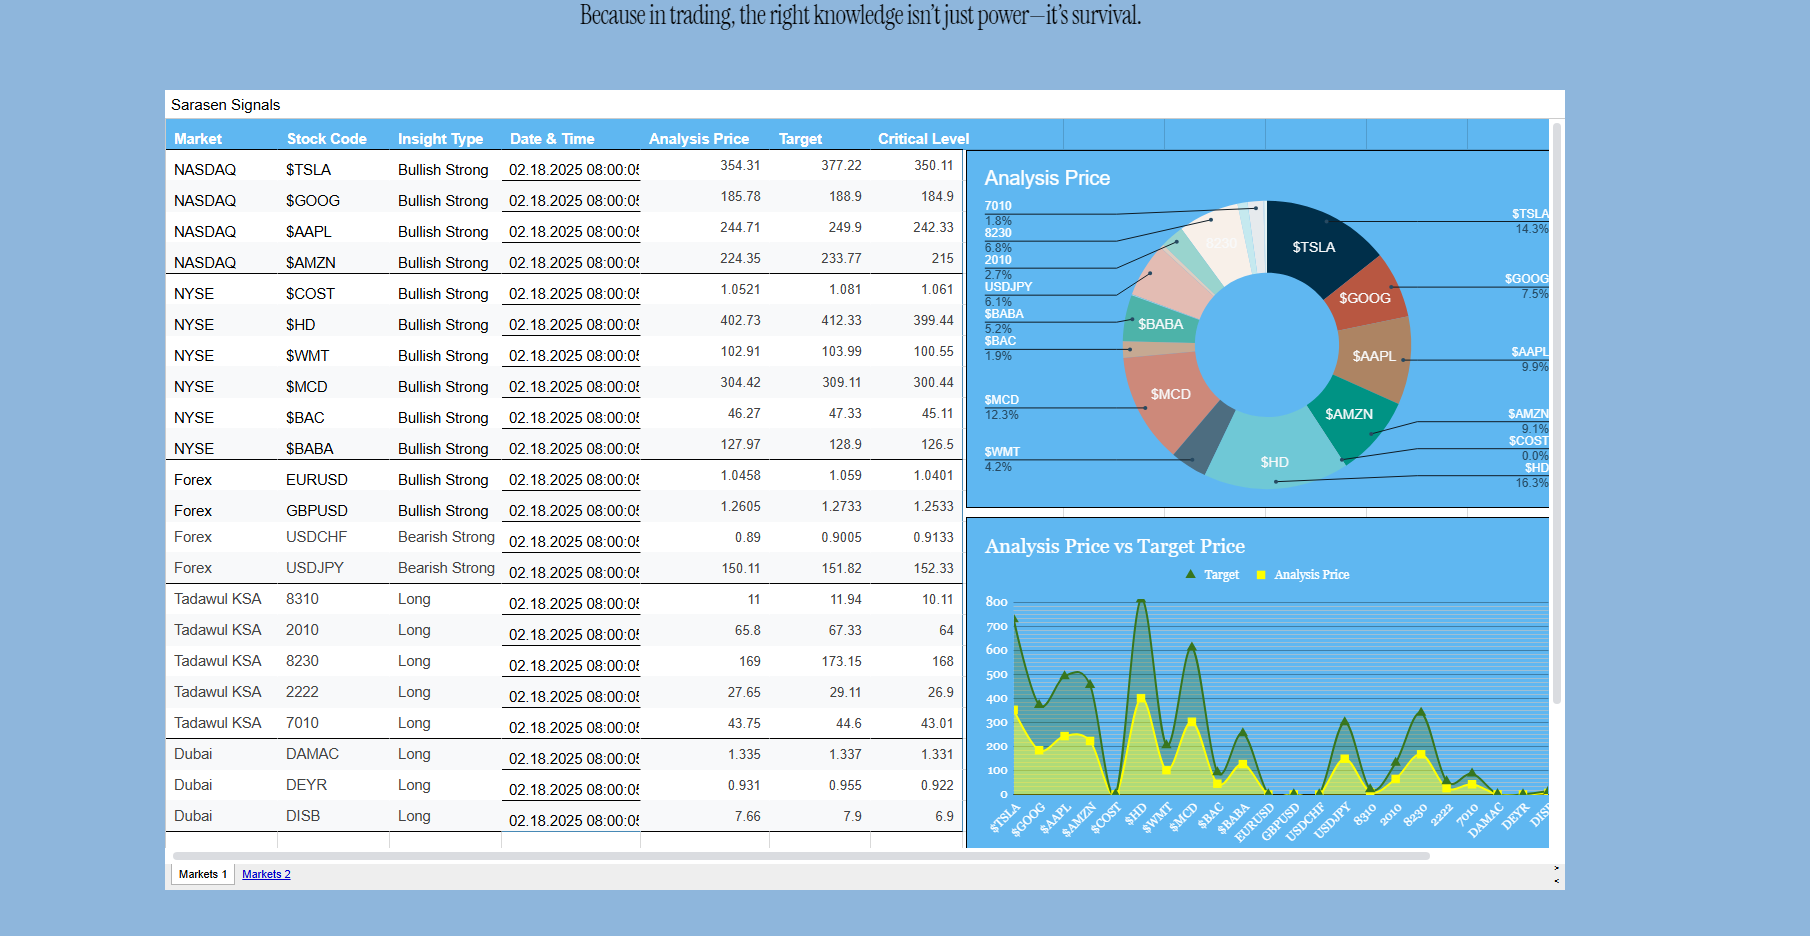Click the Target legend entry in the line chart
Screen dimensions: 1810x936
(1212, 575)
